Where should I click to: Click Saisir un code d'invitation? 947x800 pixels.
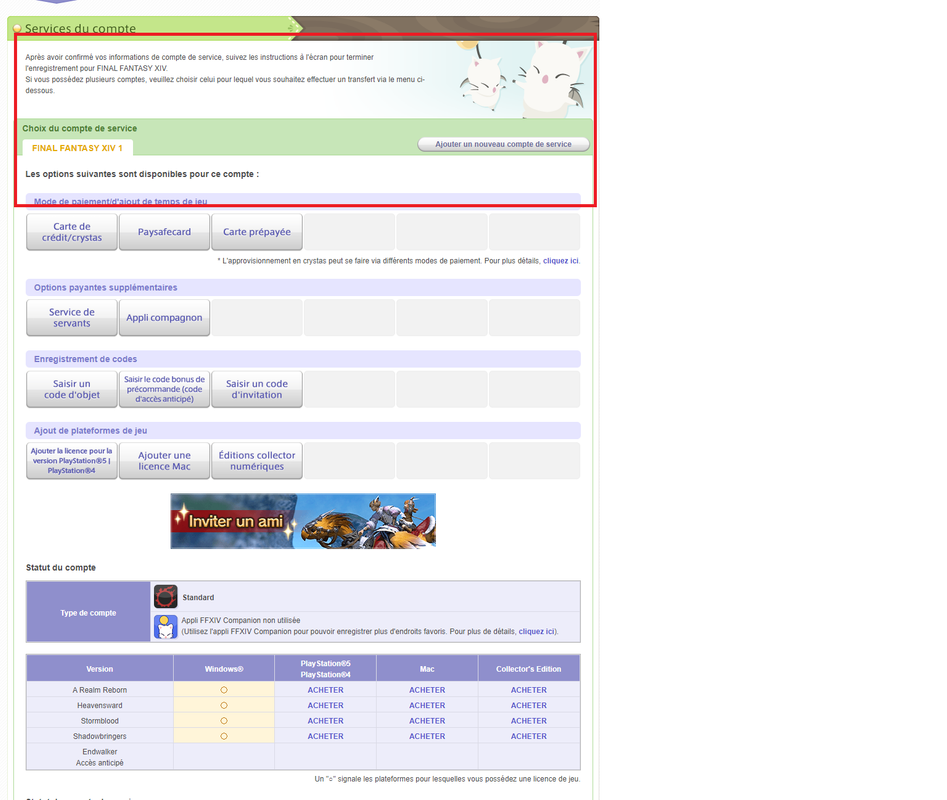click(257, 389)
